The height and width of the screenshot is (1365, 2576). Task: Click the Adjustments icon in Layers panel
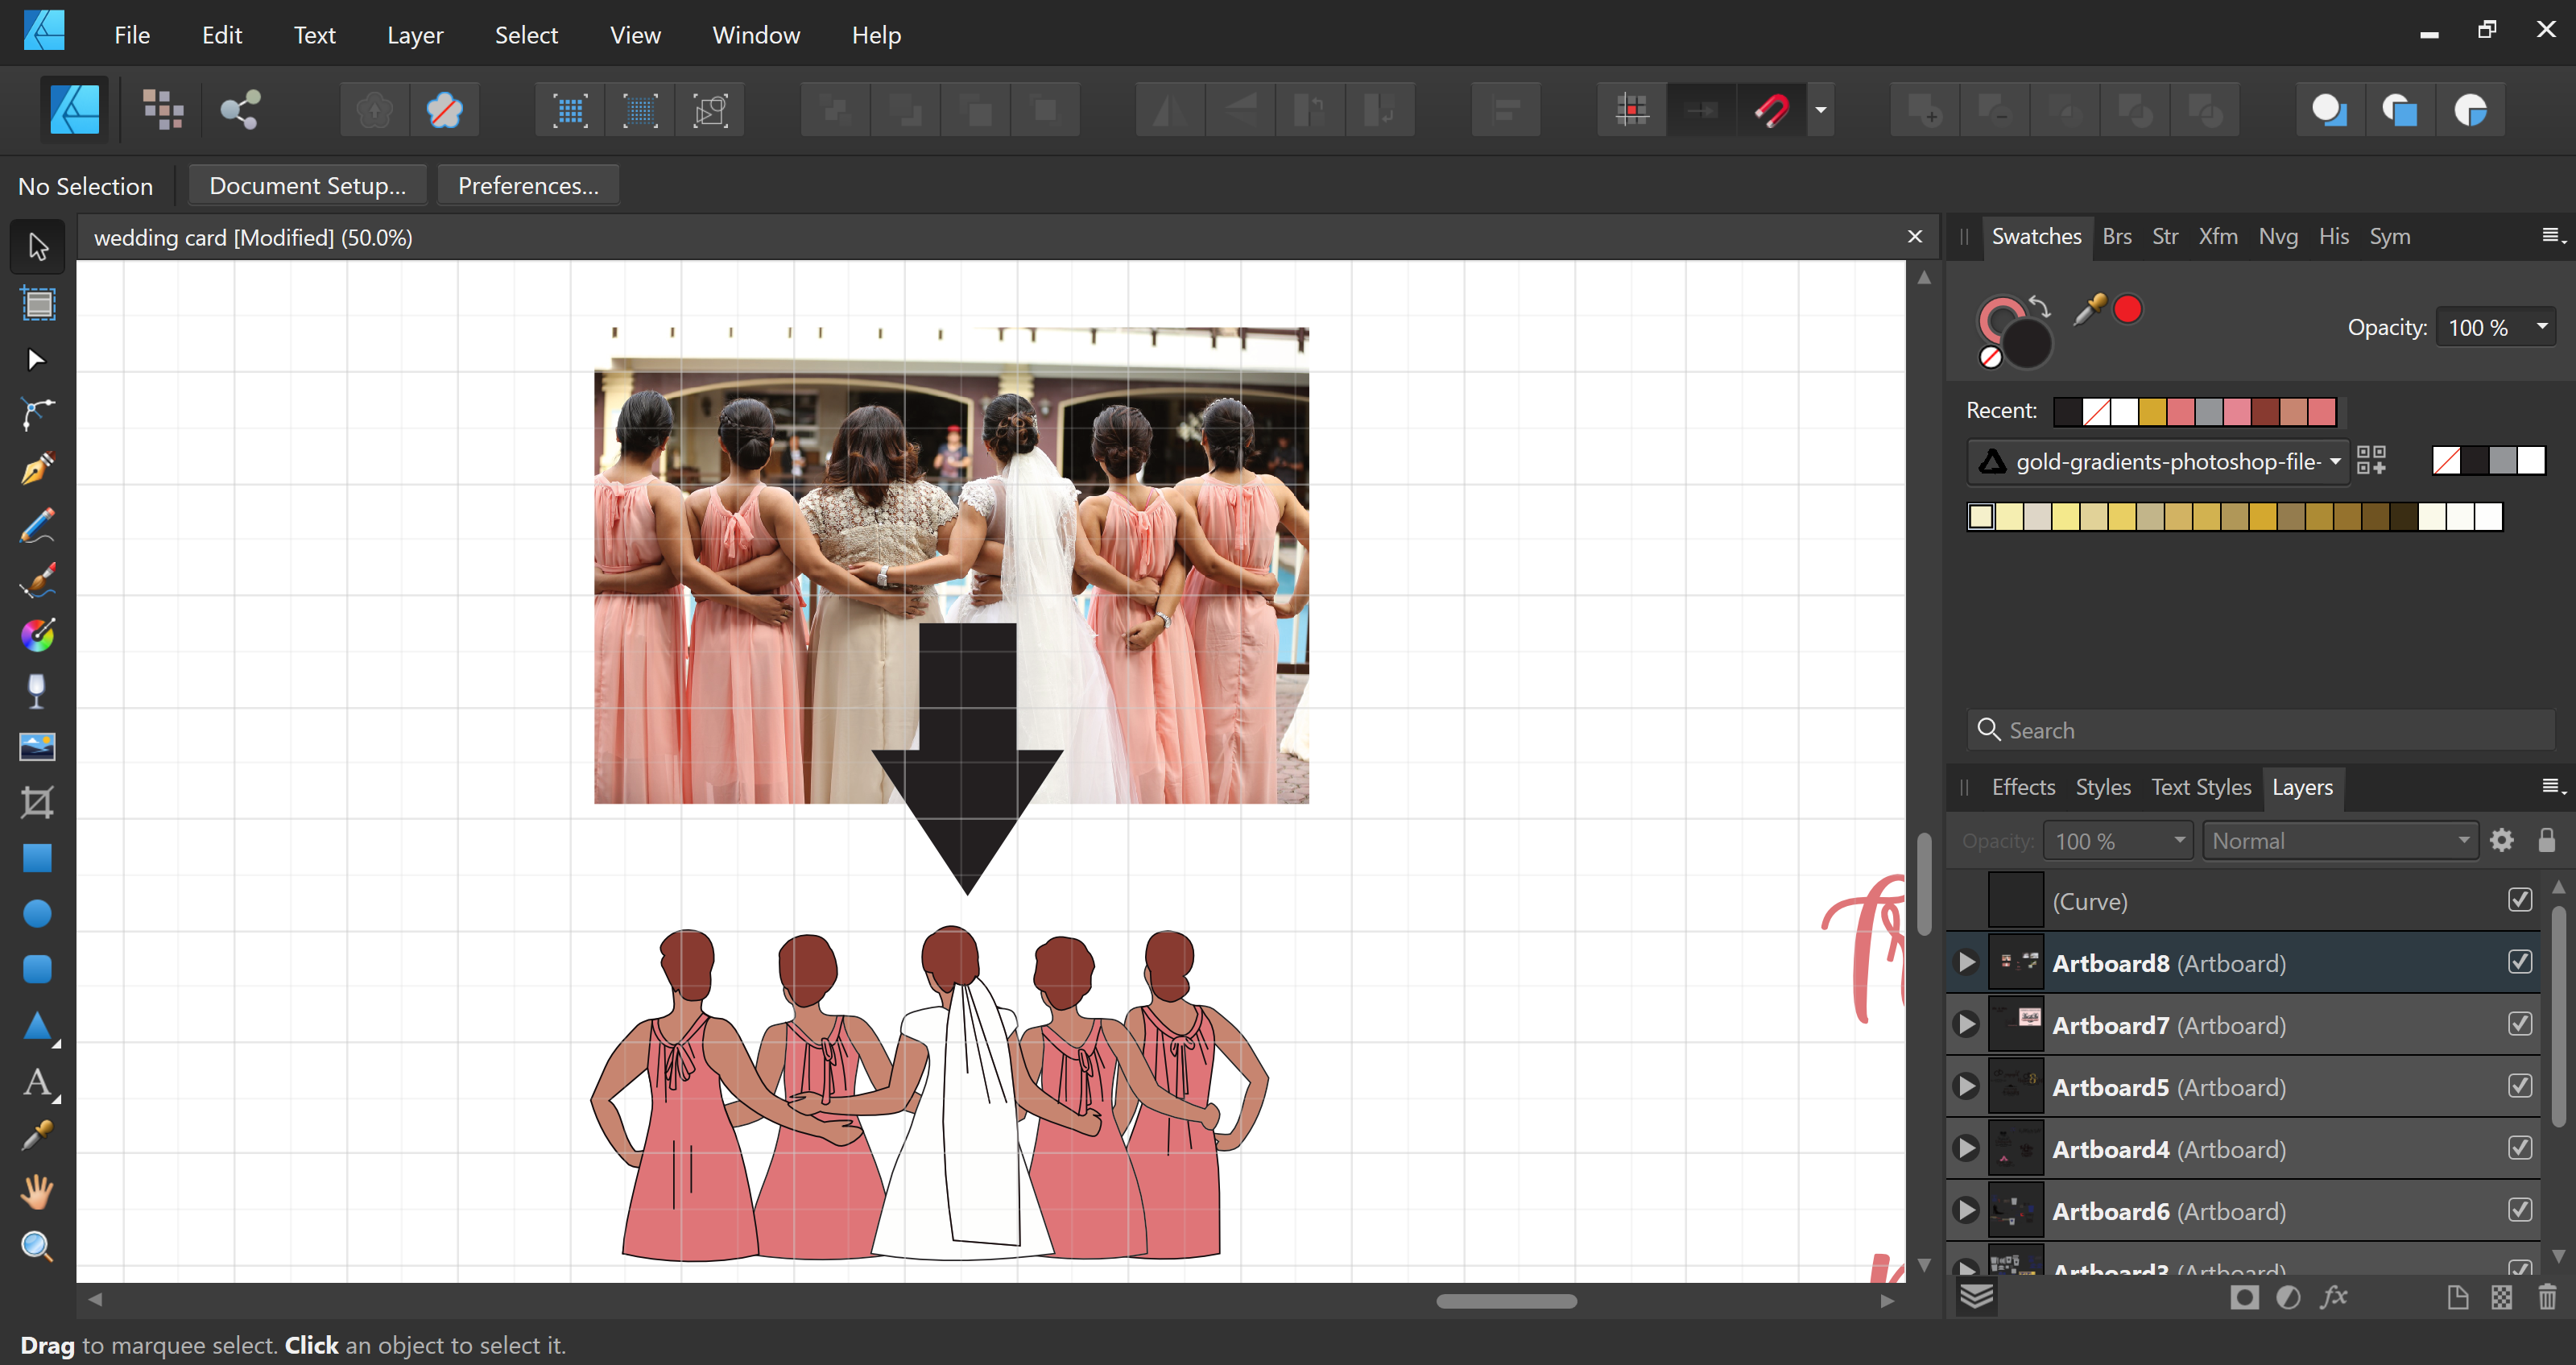coord(2288,1297)
